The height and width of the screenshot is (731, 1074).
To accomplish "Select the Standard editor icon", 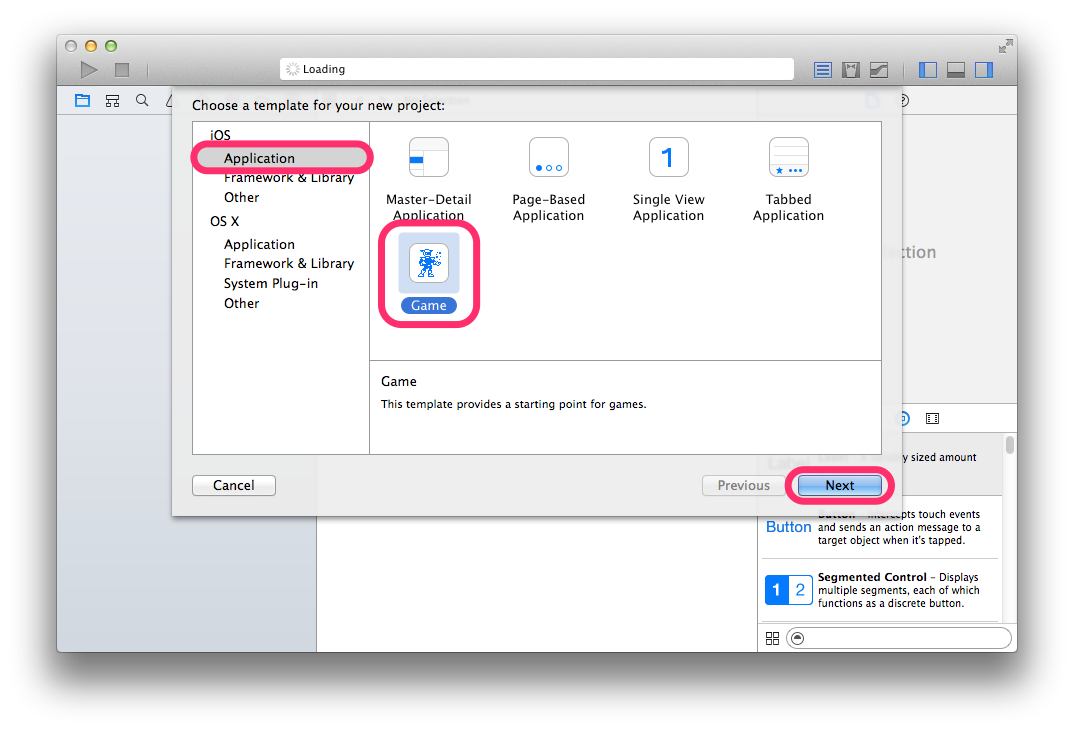I will [823, 70].
